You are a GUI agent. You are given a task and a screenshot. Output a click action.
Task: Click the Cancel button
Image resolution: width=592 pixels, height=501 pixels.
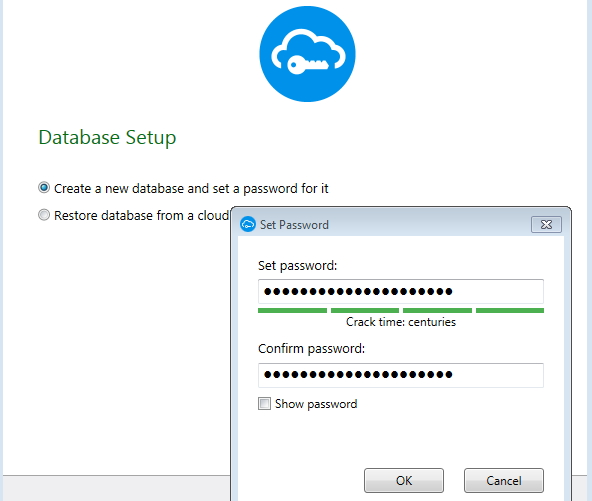pos(504,481)
